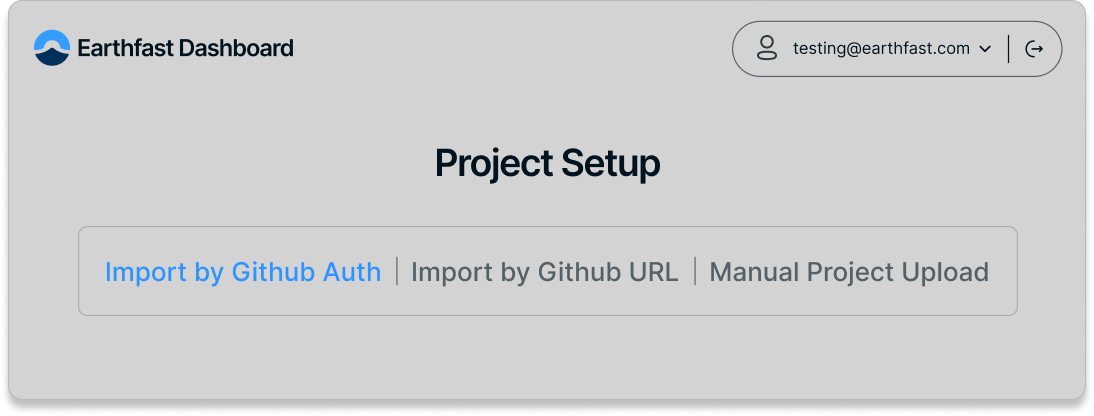
Task: Click the divider before the logout icon
Action: 1009,49
